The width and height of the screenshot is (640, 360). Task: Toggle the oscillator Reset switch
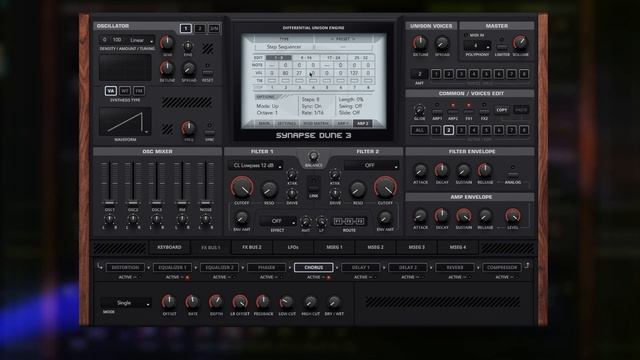tap(208, 72)
